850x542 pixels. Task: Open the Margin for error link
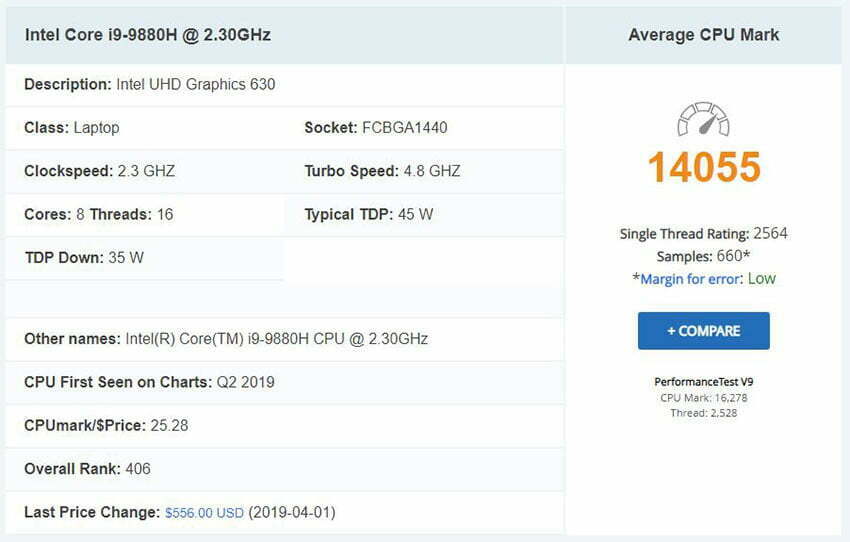(x=690, y=279)
